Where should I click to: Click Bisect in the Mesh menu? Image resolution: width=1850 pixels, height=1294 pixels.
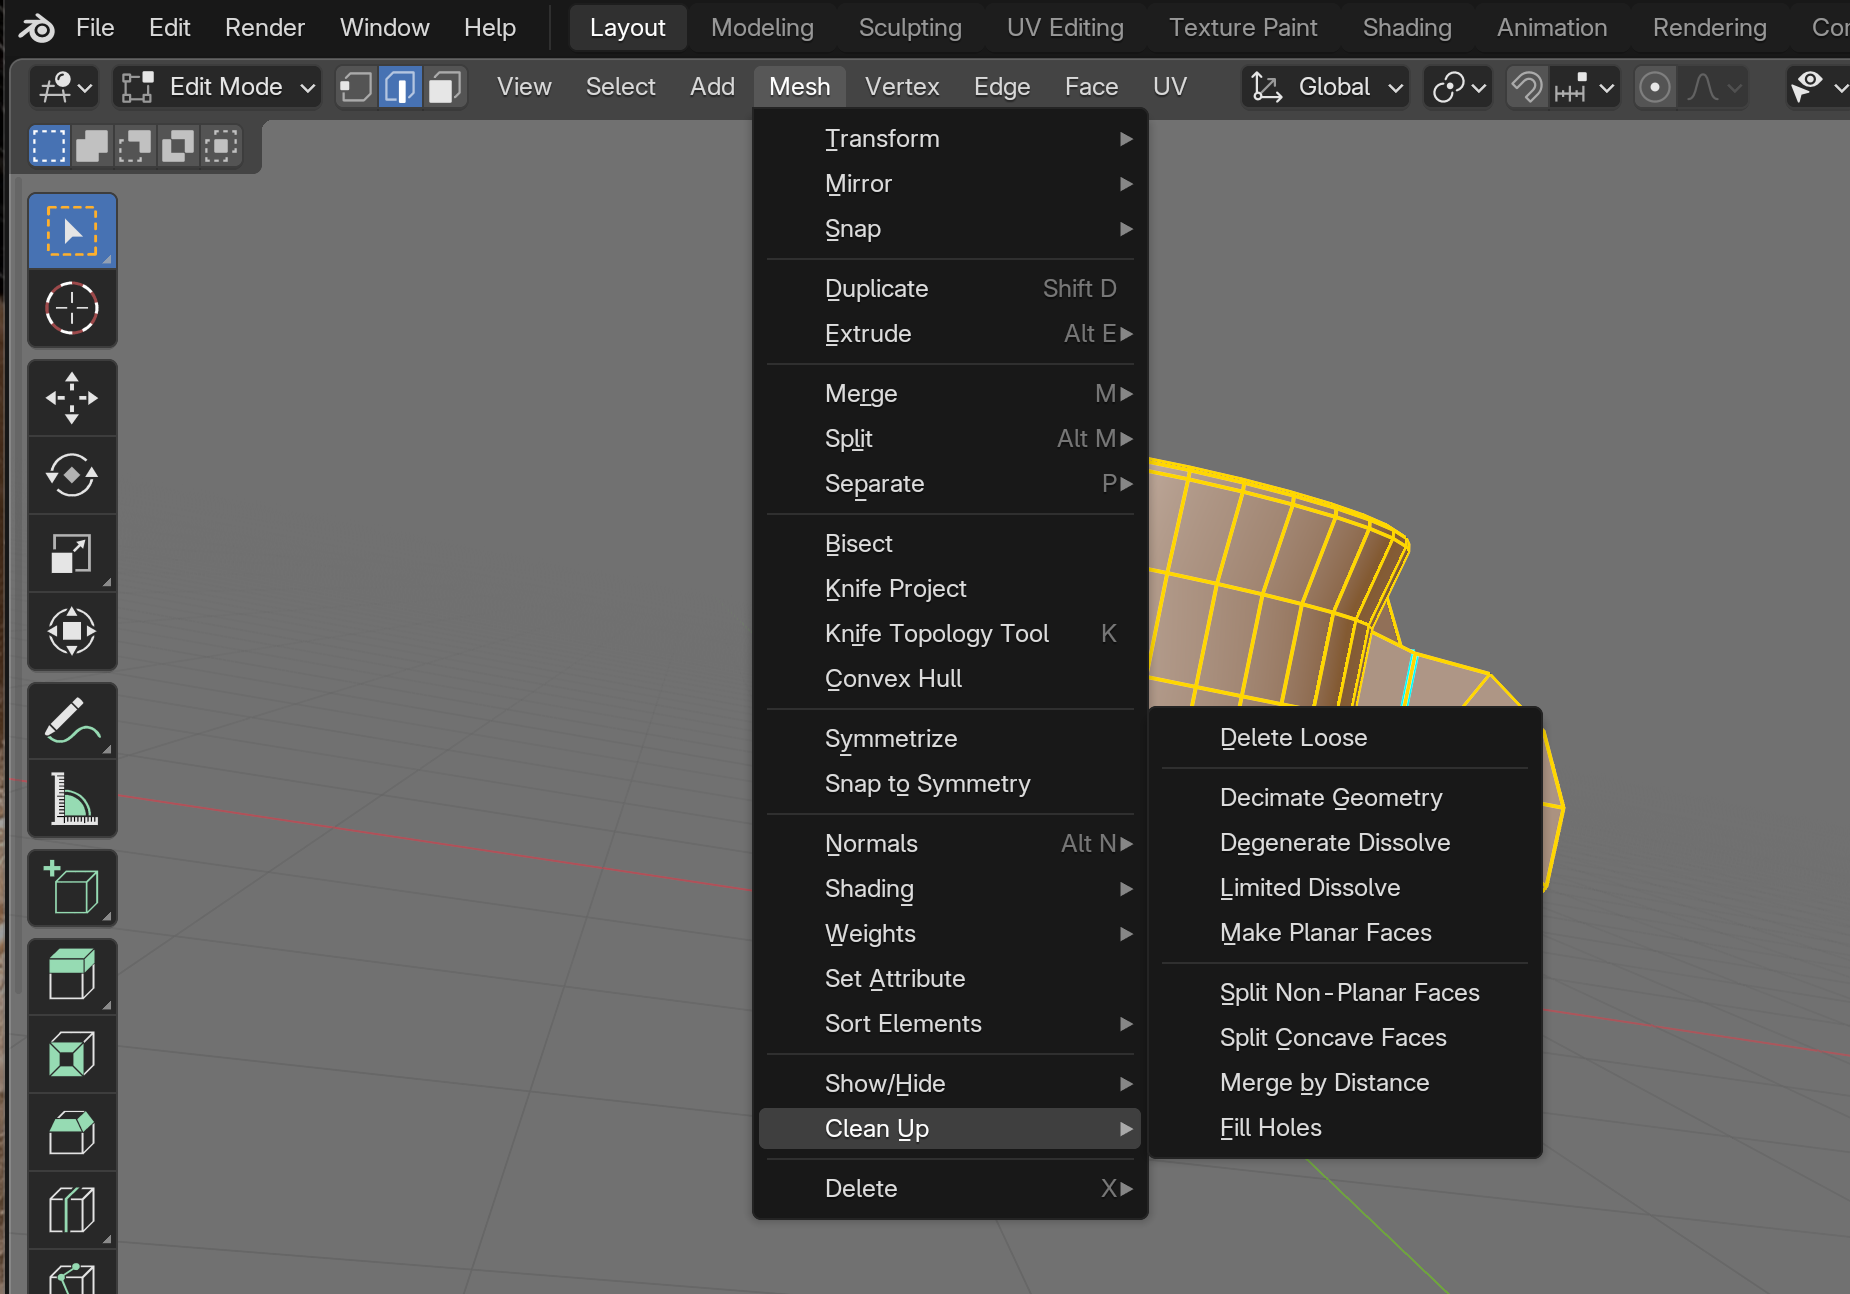pos(950,544)
